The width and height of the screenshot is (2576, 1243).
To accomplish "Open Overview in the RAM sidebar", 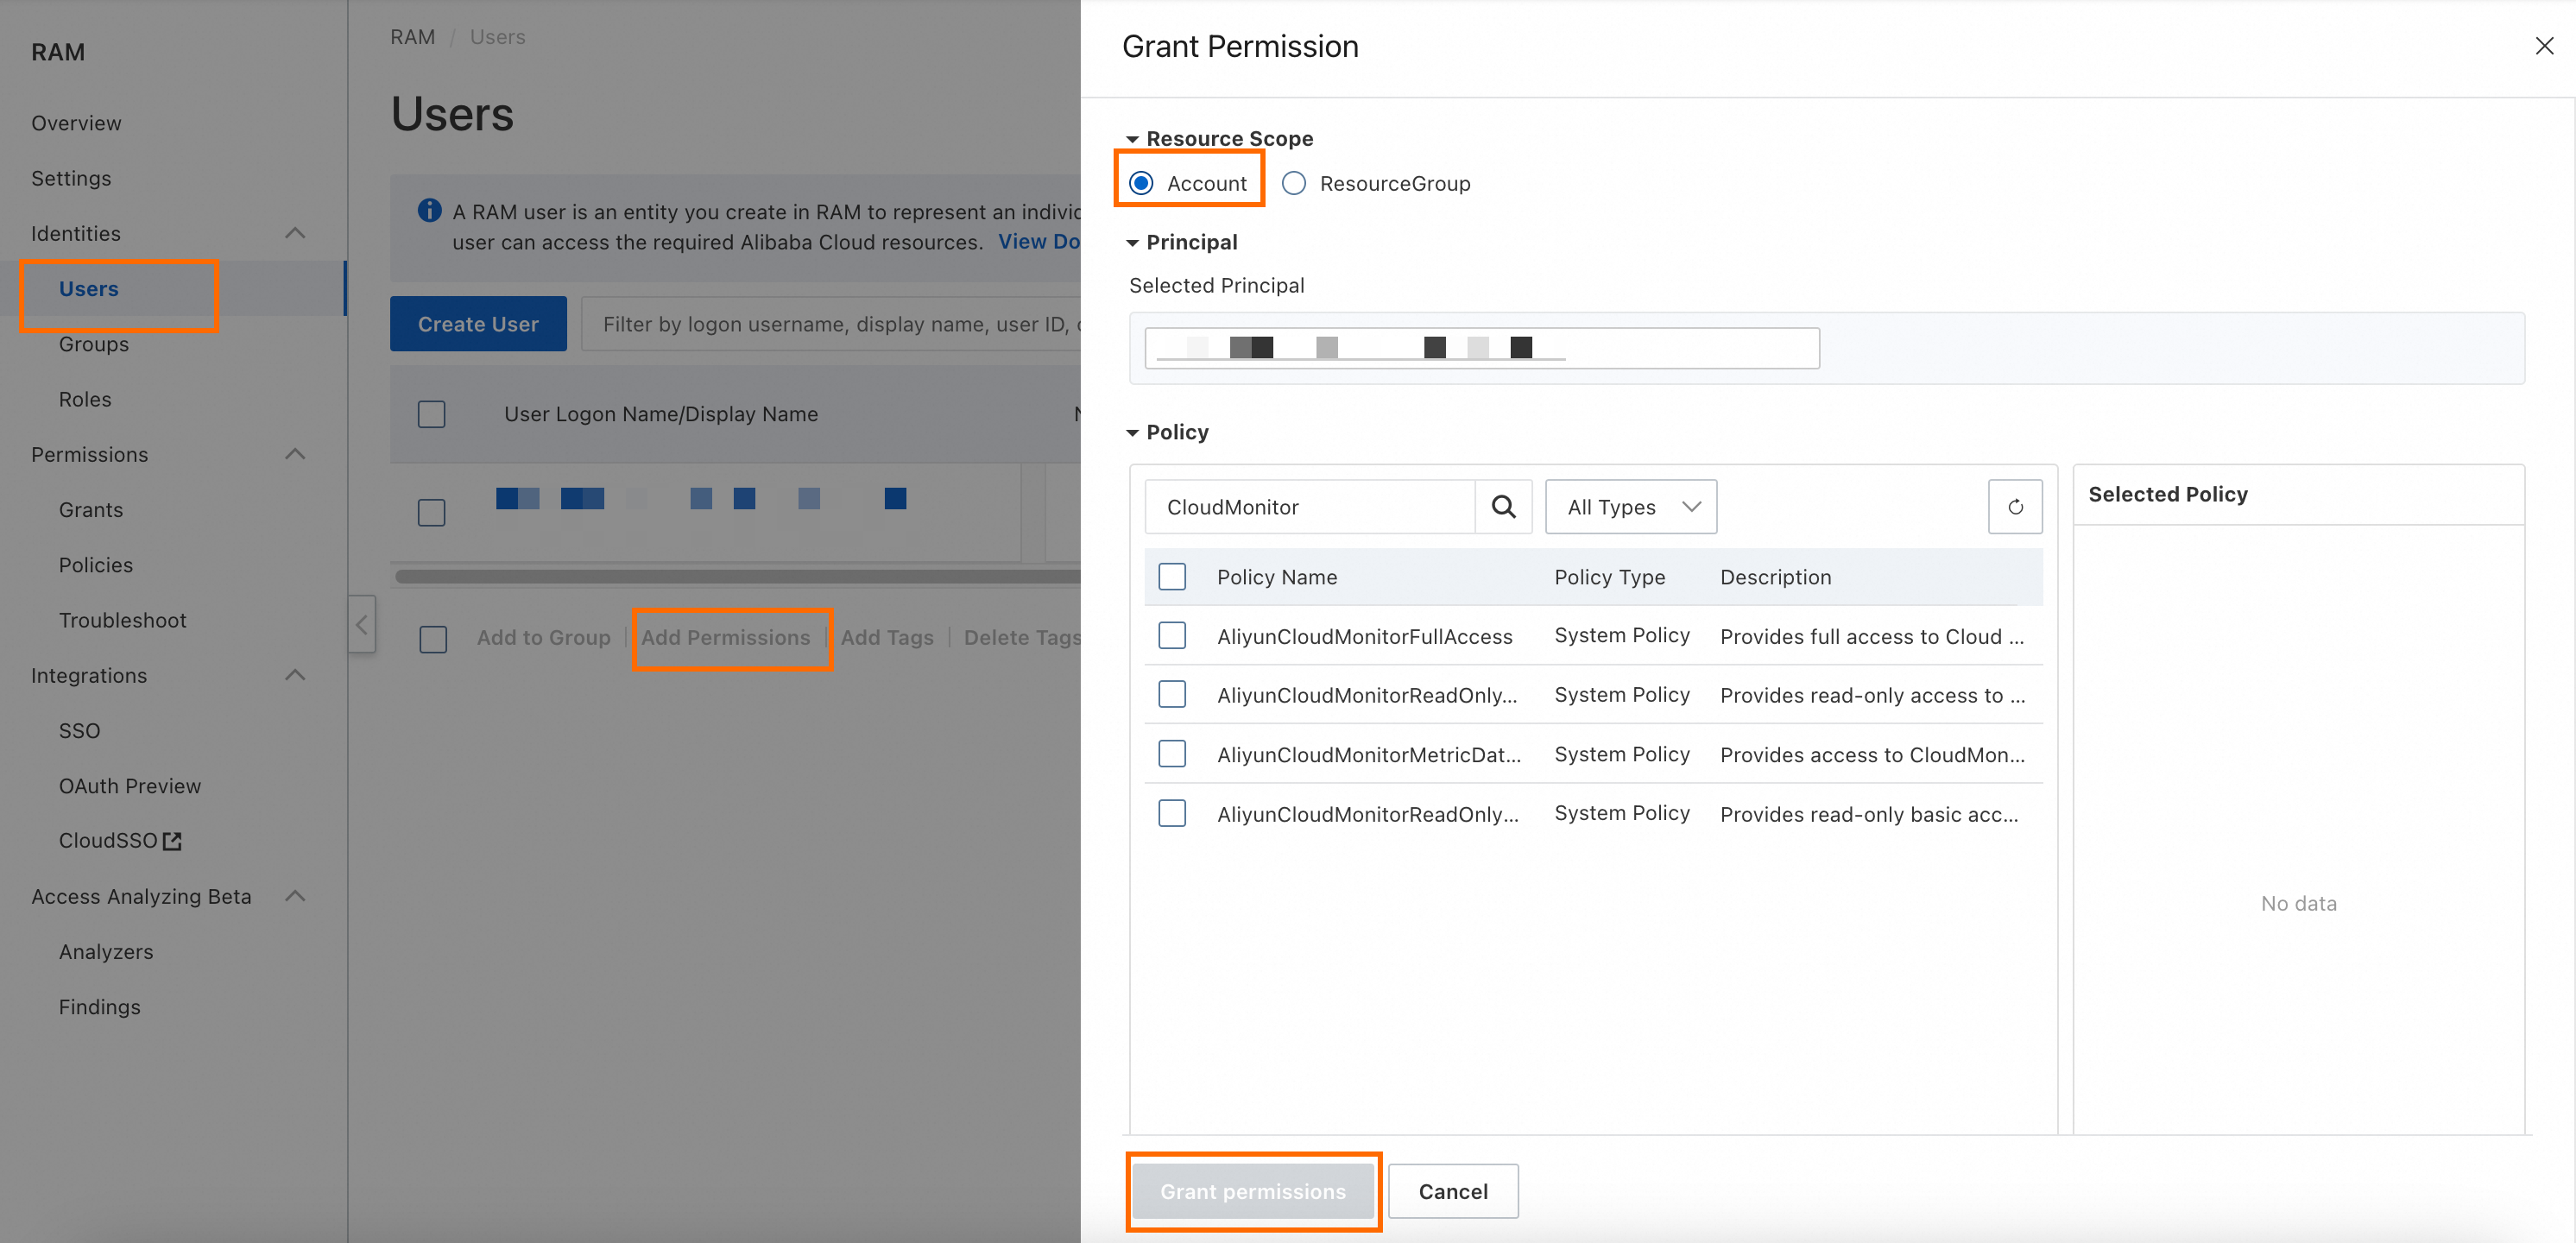I will (x=76, y=123).
